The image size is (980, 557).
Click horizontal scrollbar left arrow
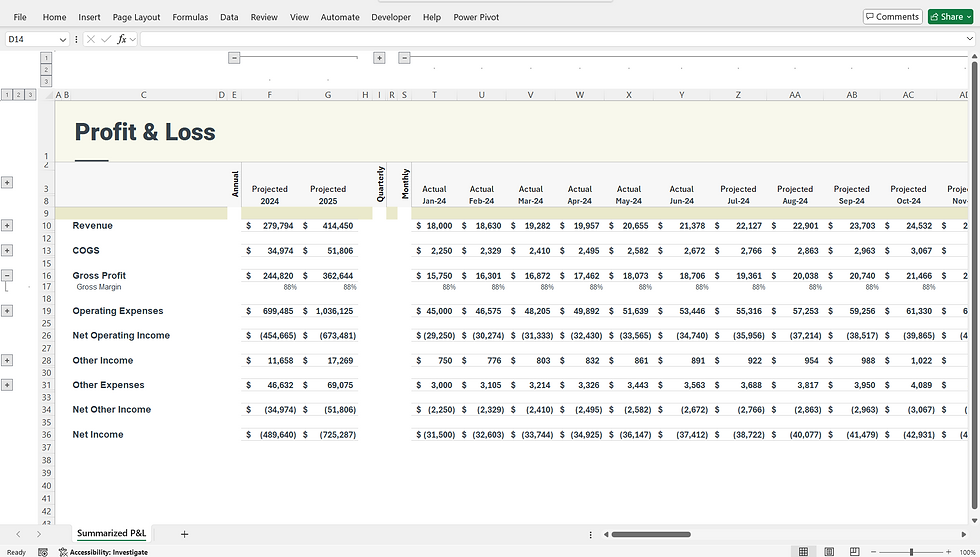pyautogui.click(x=606, y=534)
